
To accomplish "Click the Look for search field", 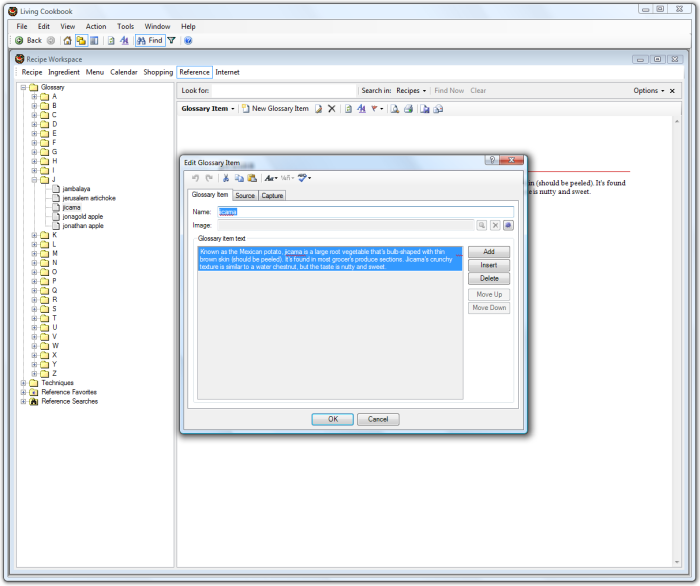I will point(284,91).
